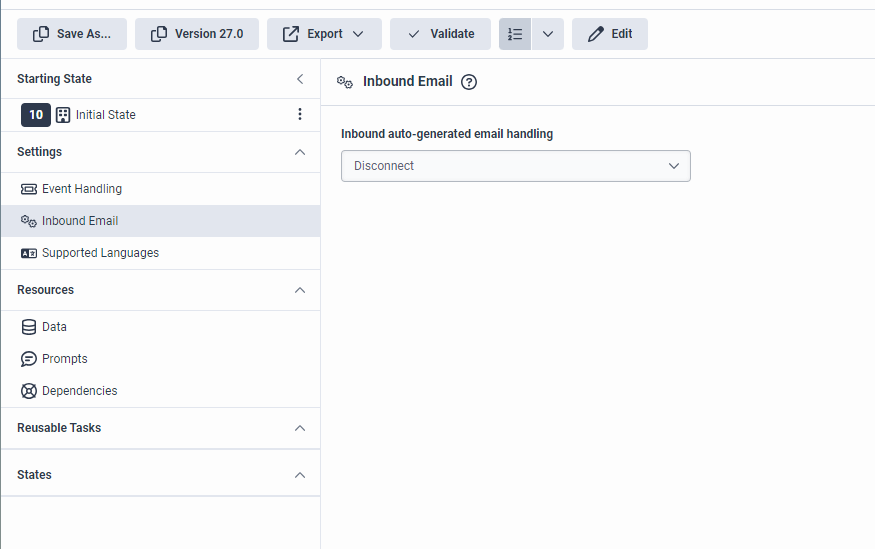Click the Edit button

tap(610, 34)
